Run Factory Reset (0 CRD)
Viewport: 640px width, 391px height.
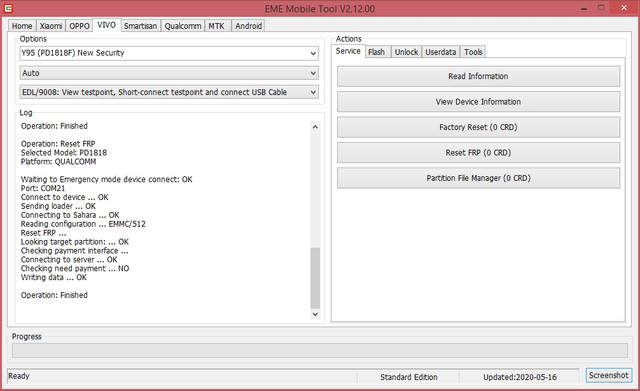tap(478, 127)
